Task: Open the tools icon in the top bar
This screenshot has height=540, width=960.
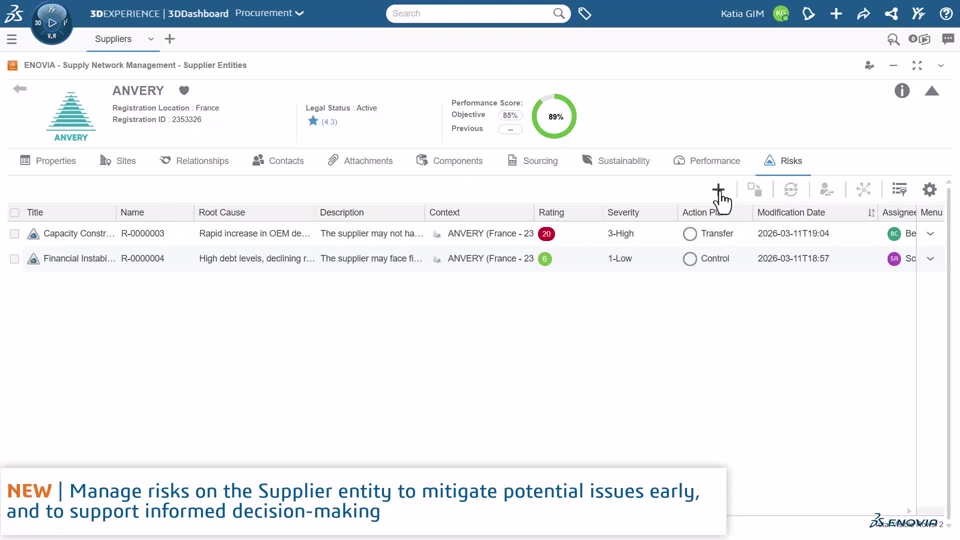Action: (x=918, y=13)
